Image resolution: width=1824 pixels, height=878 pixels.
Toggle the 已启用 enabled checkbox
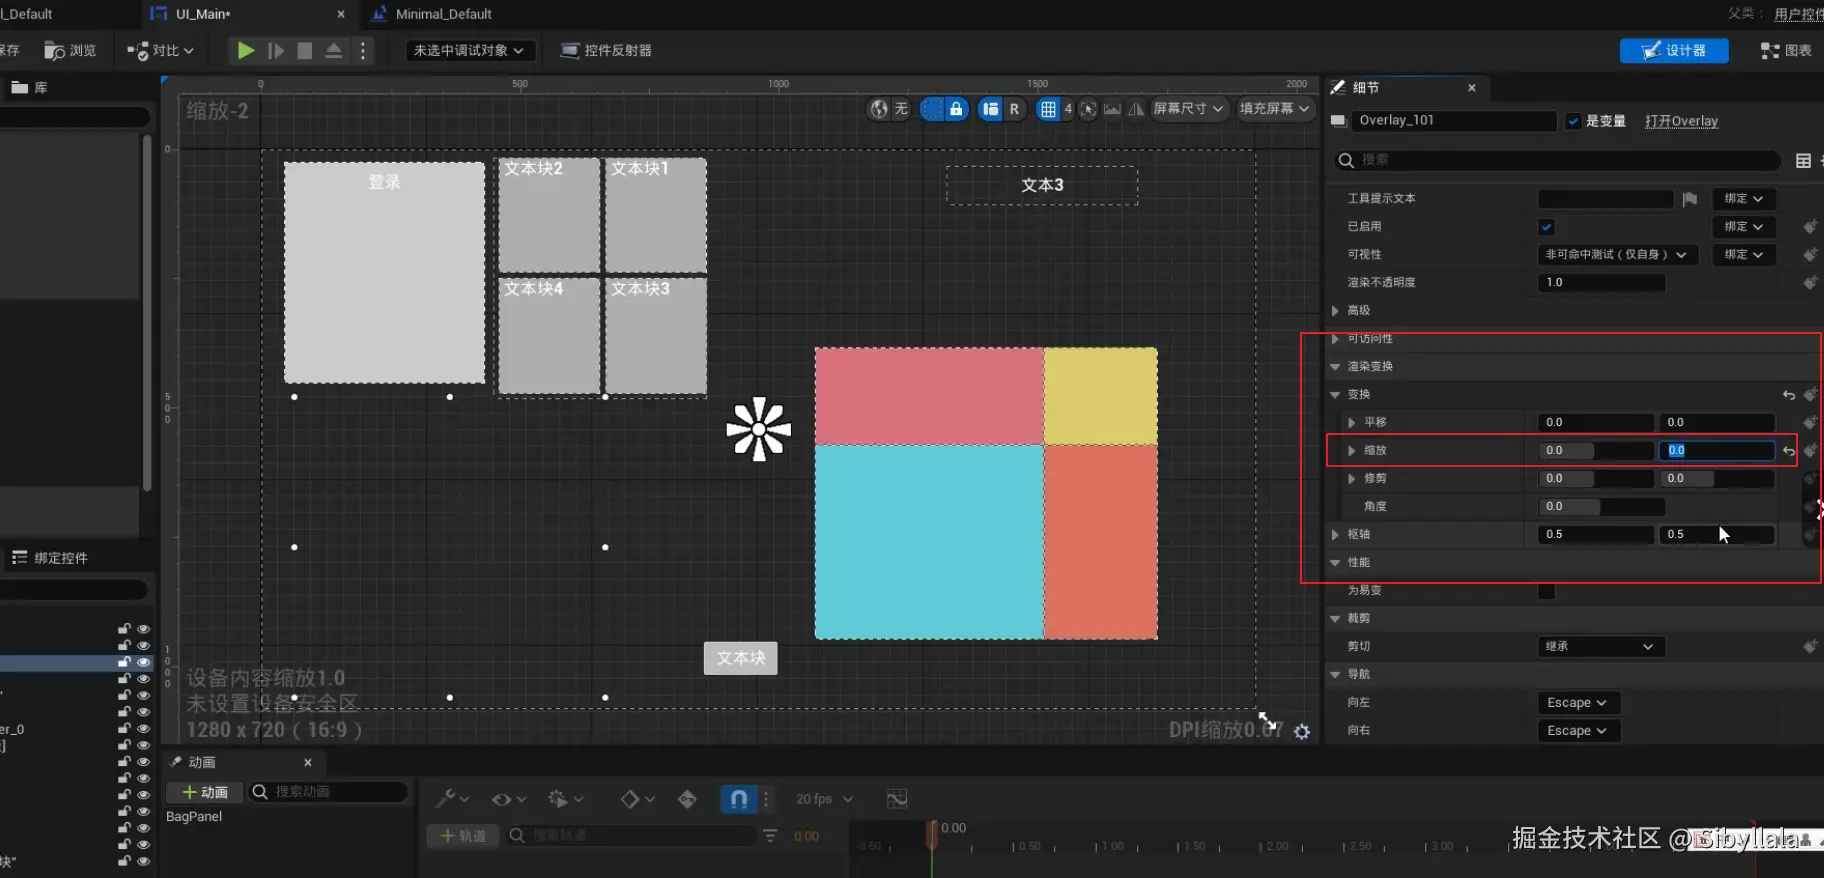1546,227
